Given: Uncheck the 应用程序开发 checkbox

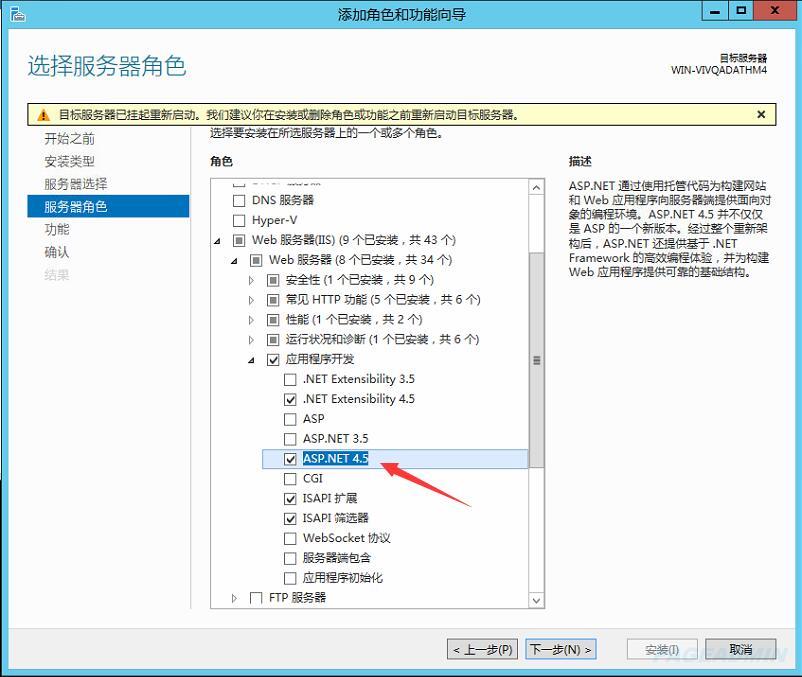Looking at the screenshot, I should coord(273,360).
